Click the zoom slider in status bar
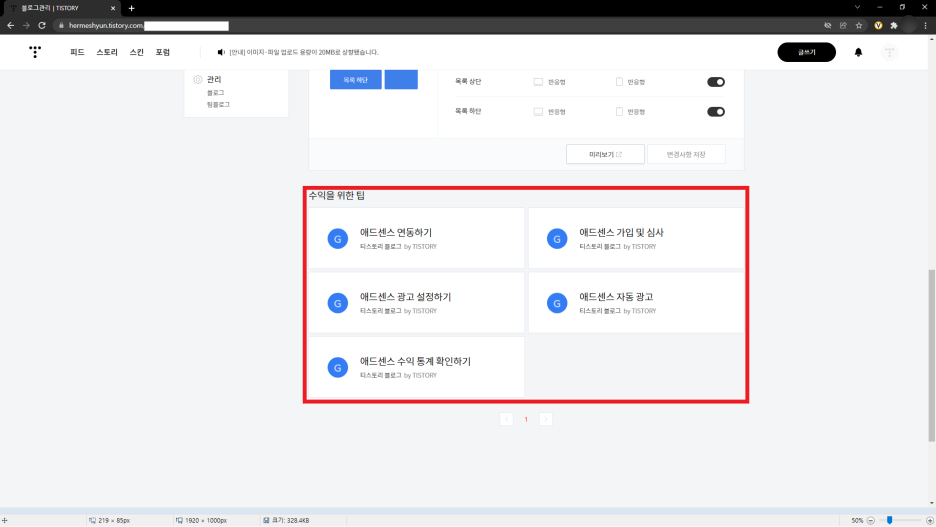Screen dimensions: 936x527 pyautogui.click(x=889, y=520)
